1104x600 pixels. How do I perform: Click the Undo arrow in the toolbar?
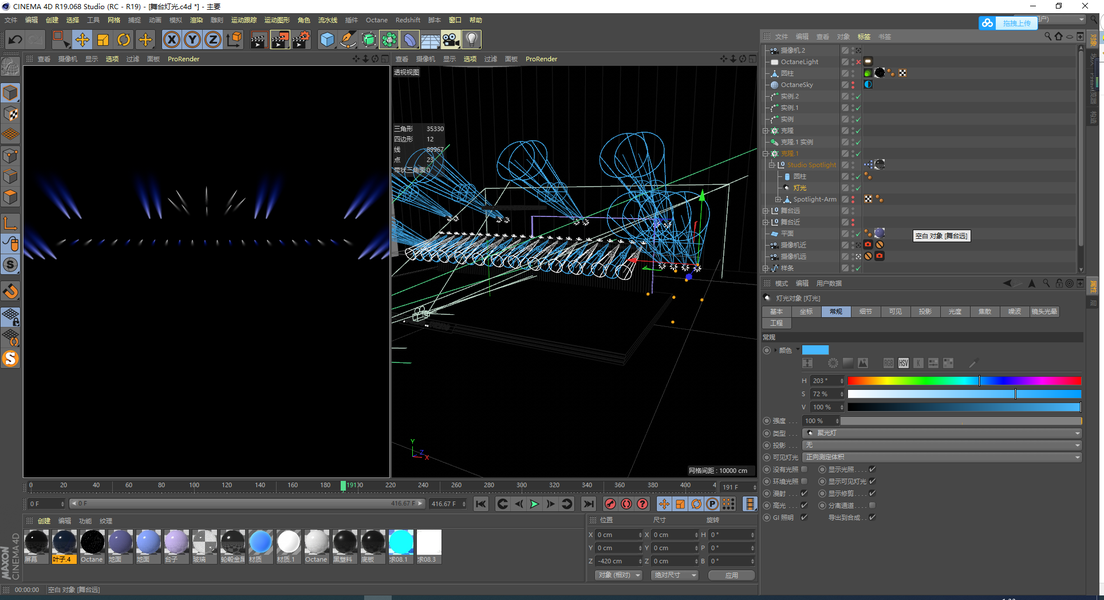(x=15, y=39)
